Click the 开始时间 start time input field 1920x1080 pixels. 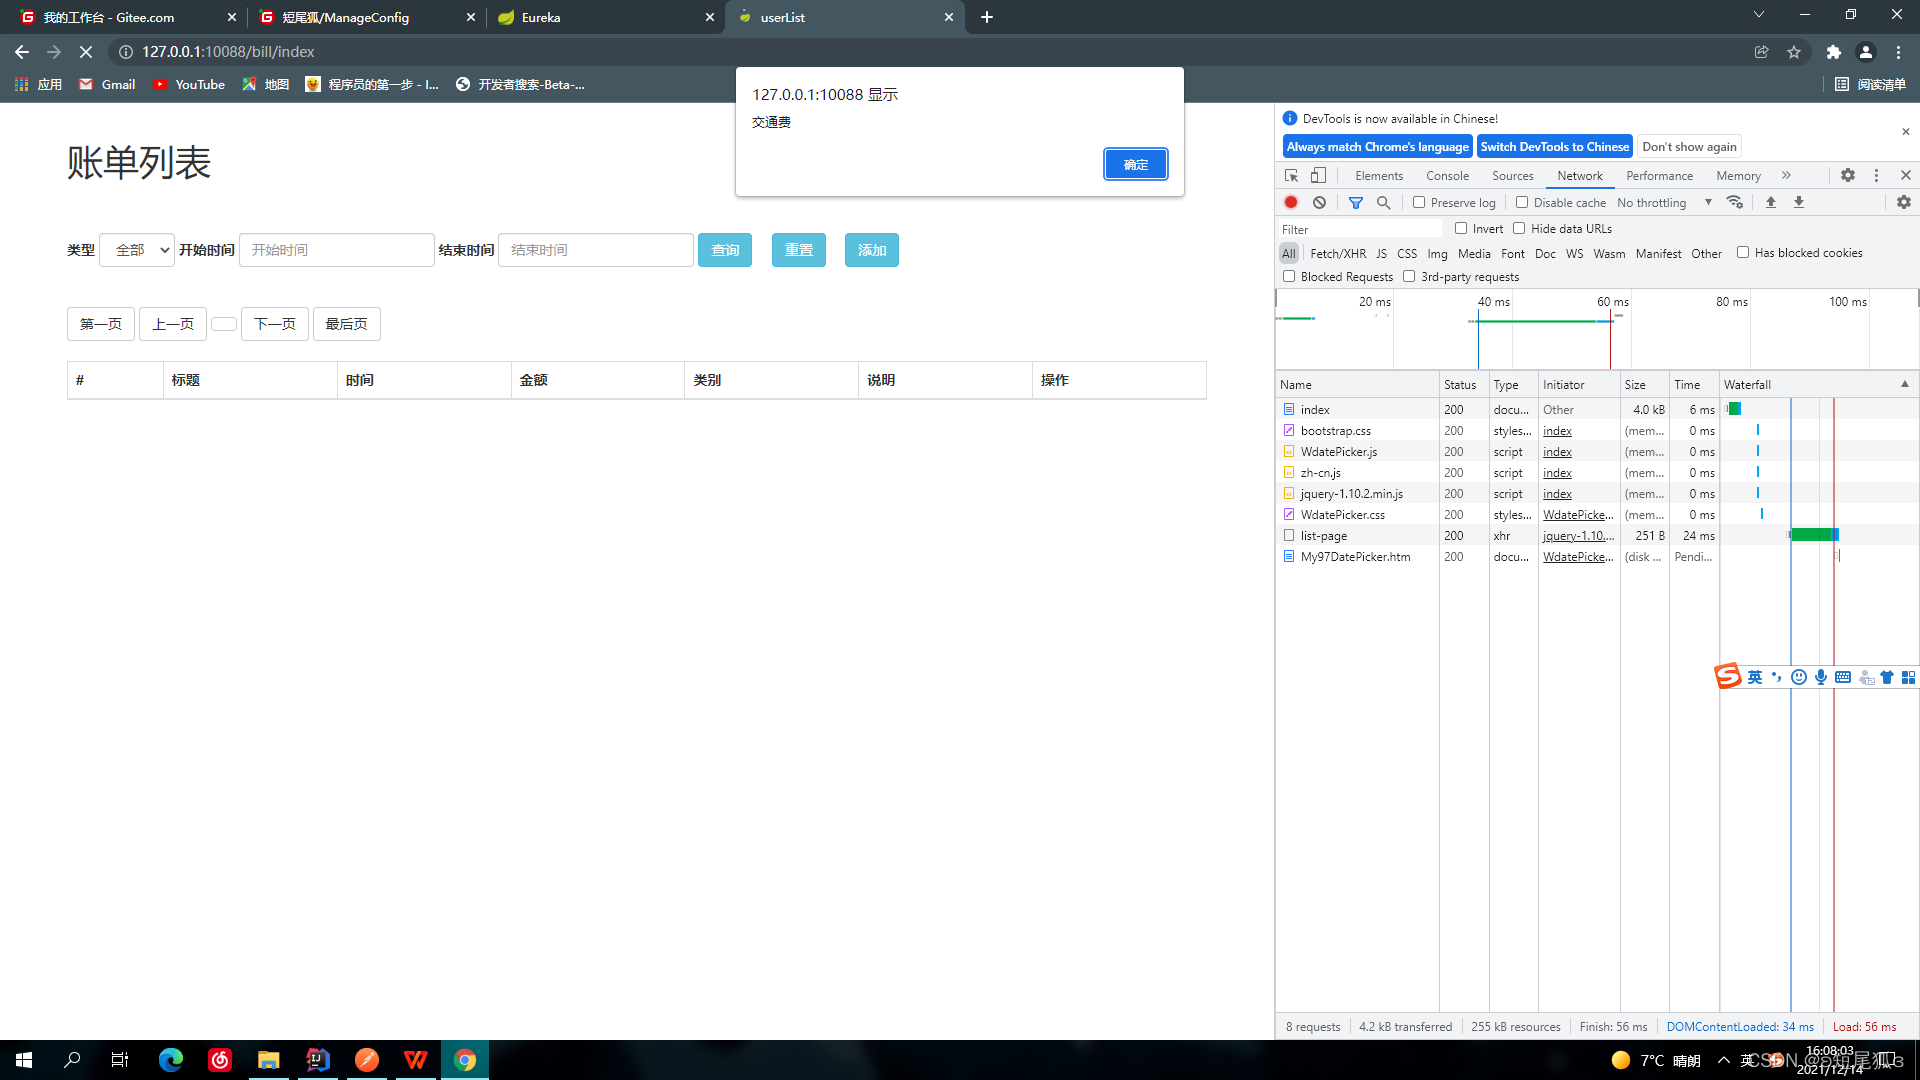click(x=336, y=250)
